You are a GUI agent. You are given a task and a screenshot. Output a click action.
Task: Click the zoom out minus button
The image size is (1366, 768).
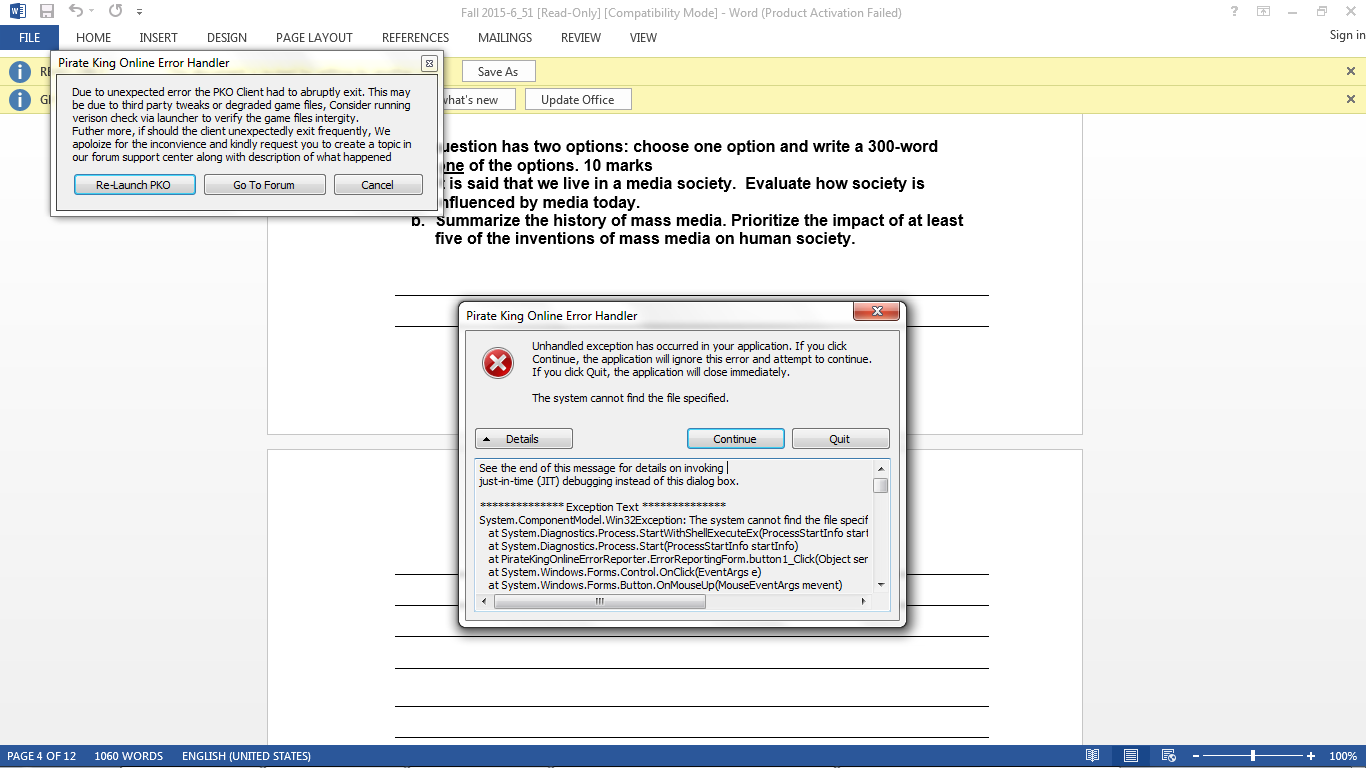tap(1196, 756)
